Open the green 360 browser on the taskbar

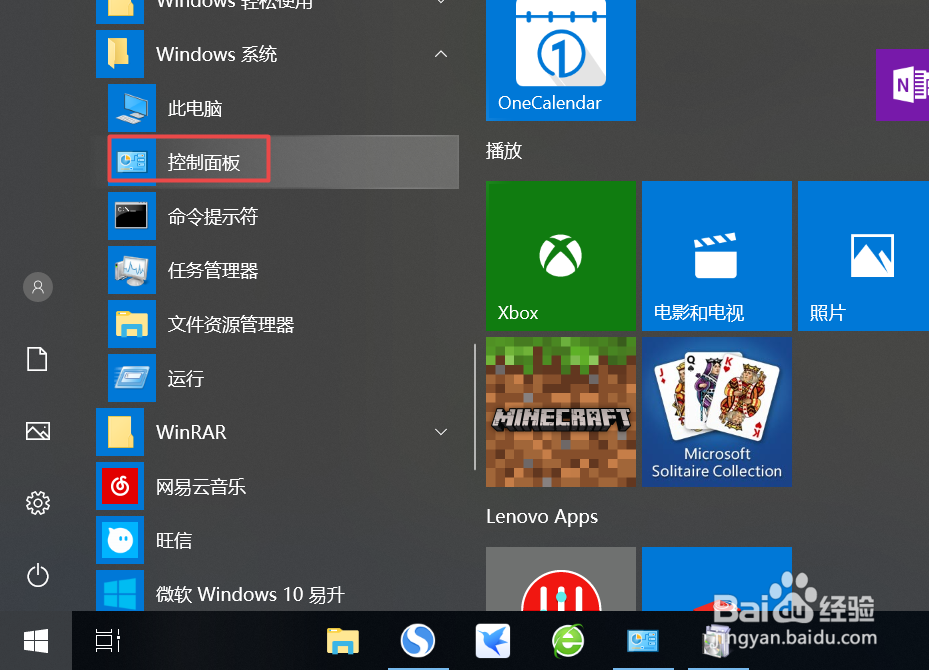tap(568, 641)
